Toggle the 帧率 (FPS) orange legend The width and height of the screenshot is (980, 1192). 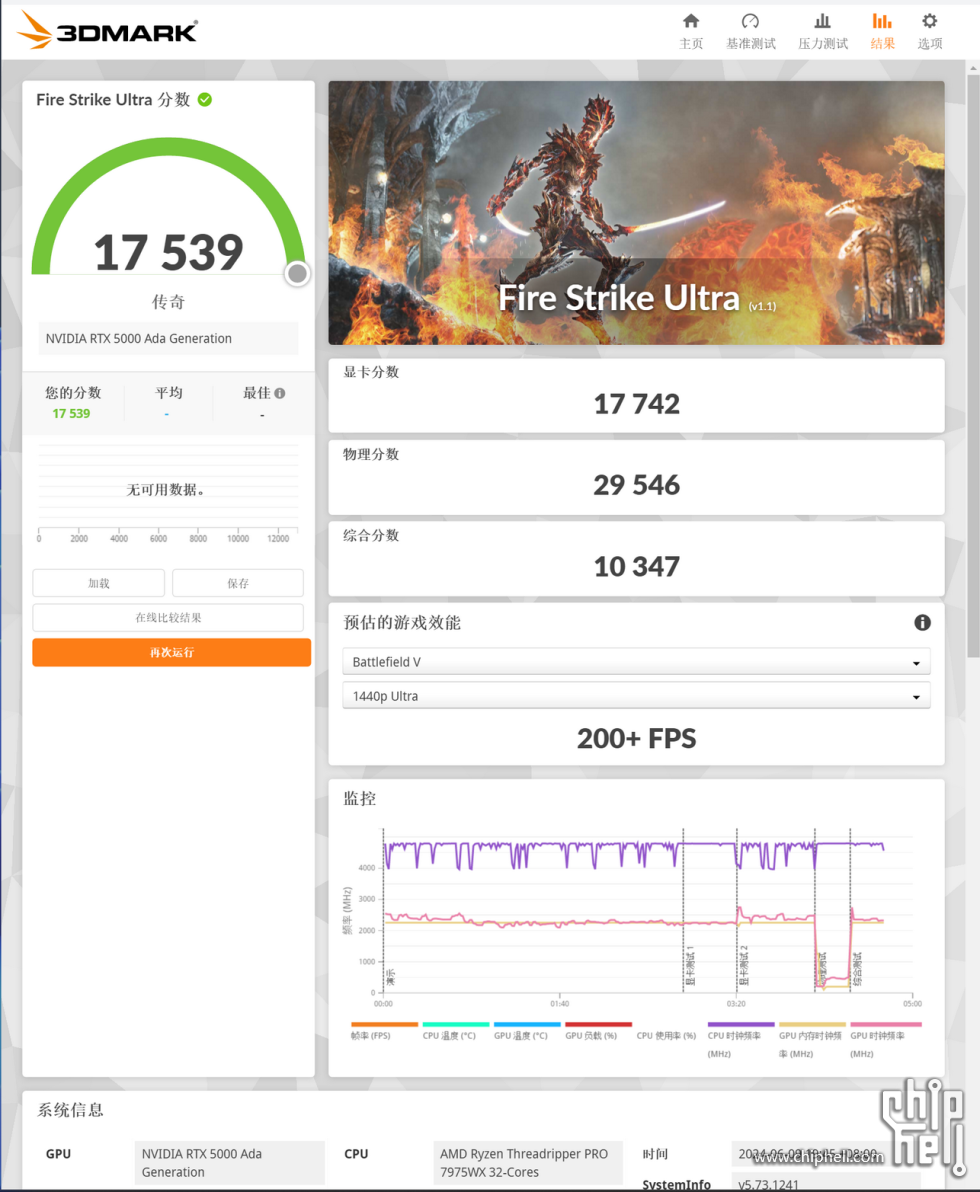pos(384,1031)
